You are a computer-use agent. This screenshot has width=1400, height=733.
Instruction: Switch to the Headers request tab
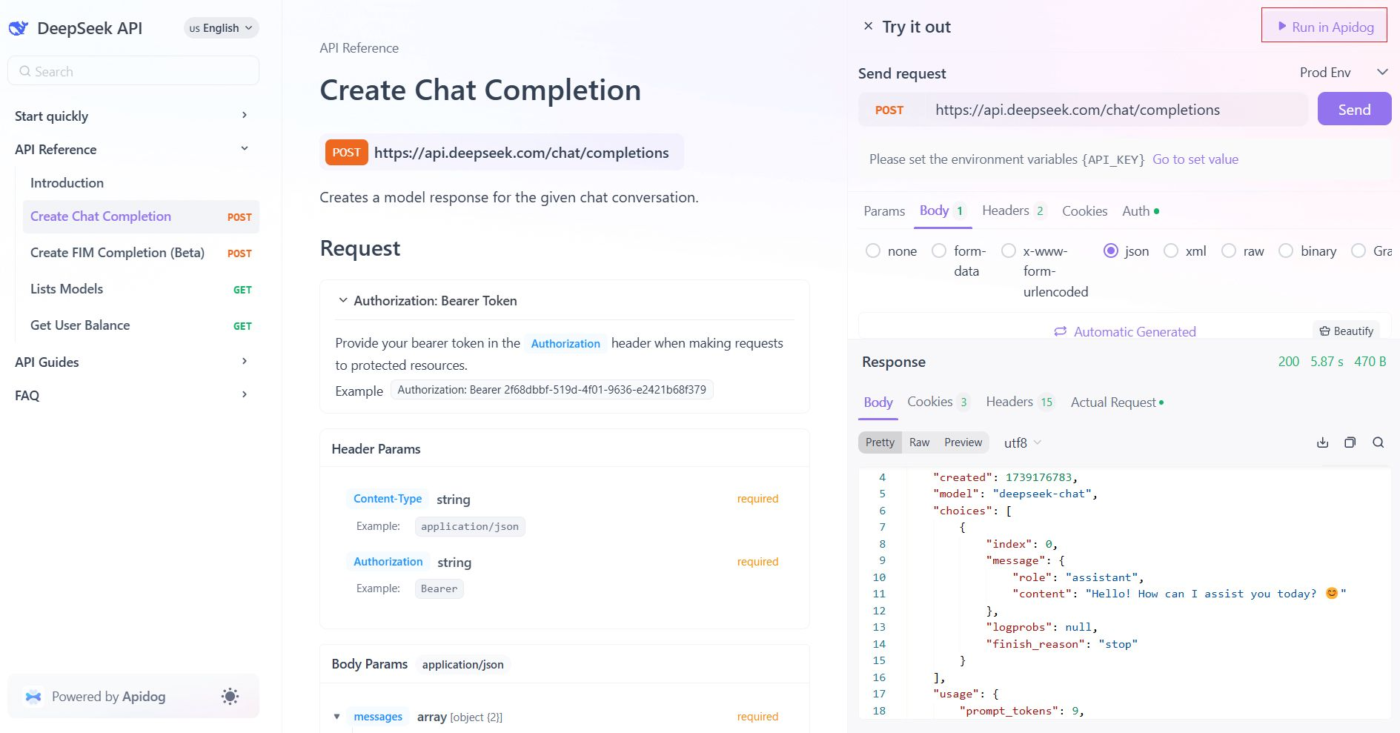point(1006,211)
